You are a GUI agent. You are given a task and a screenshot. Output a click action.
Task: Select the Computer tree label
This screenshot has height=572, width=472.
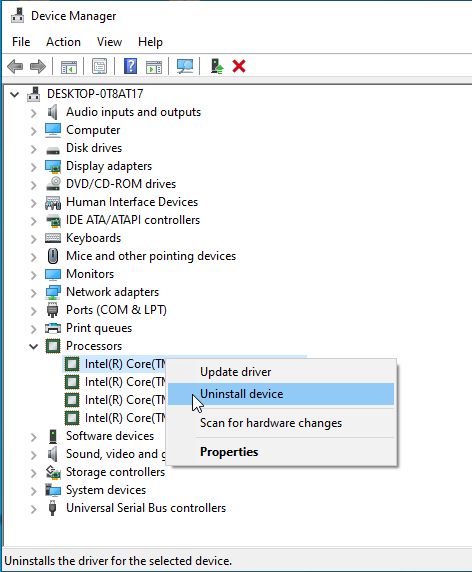[93, 130]
